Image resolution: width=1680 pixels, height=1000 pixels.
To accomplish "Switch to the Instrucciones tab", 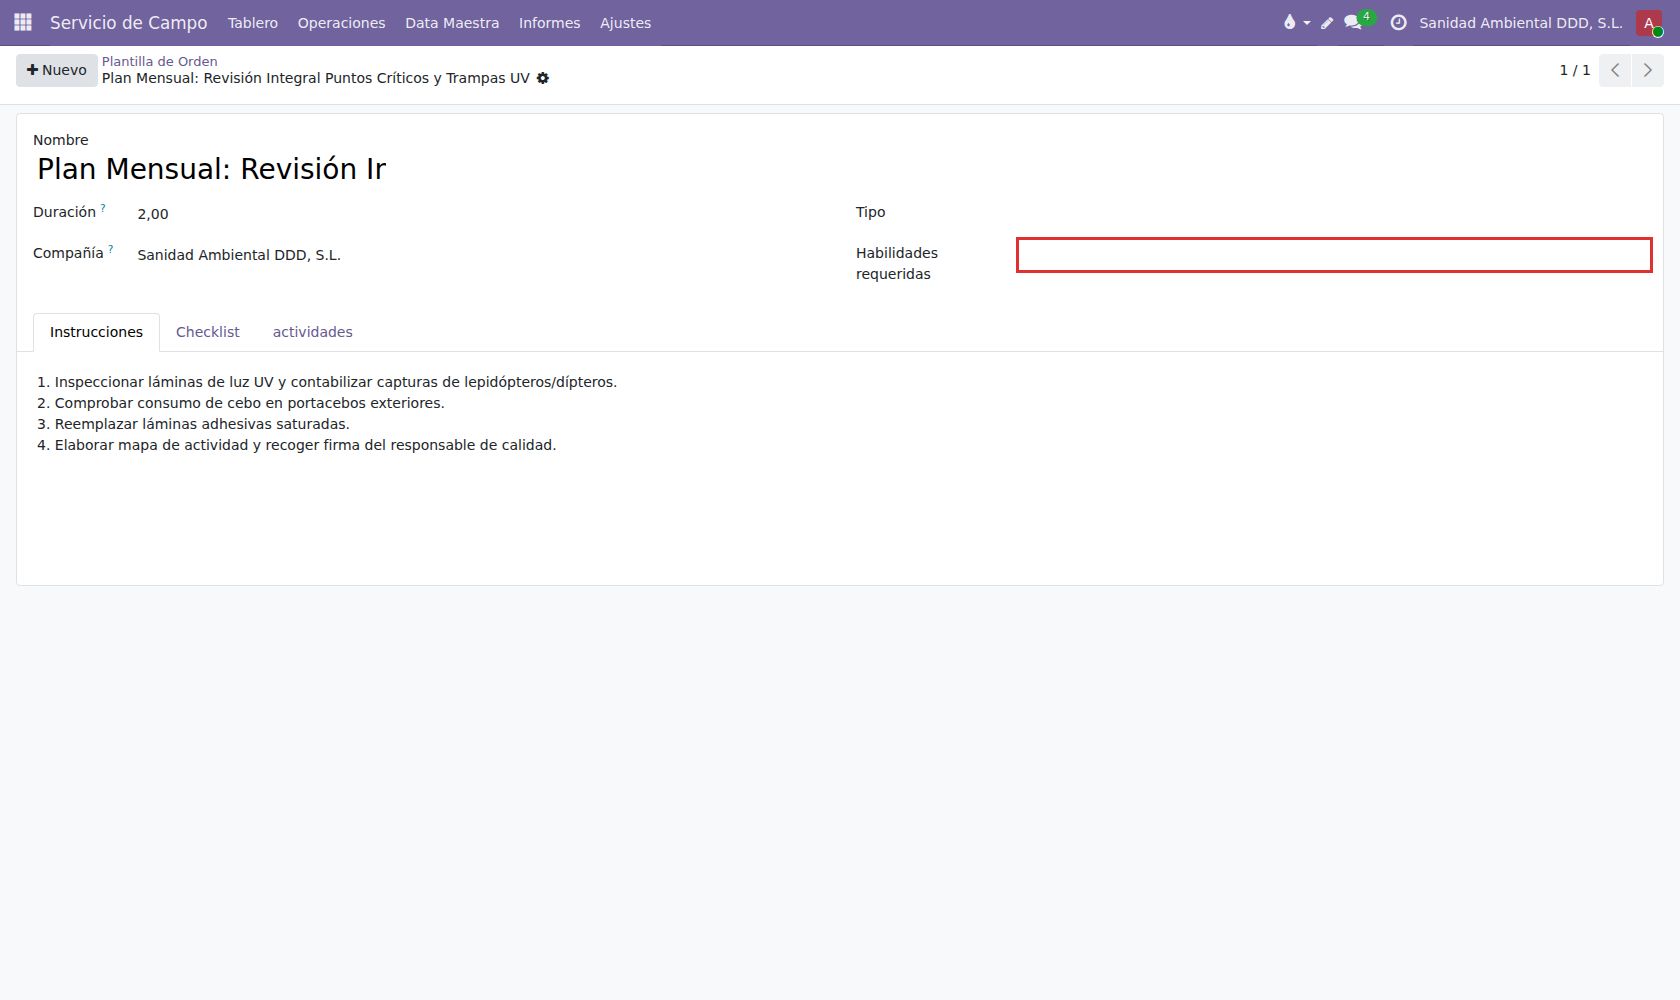I will (96, 332).
